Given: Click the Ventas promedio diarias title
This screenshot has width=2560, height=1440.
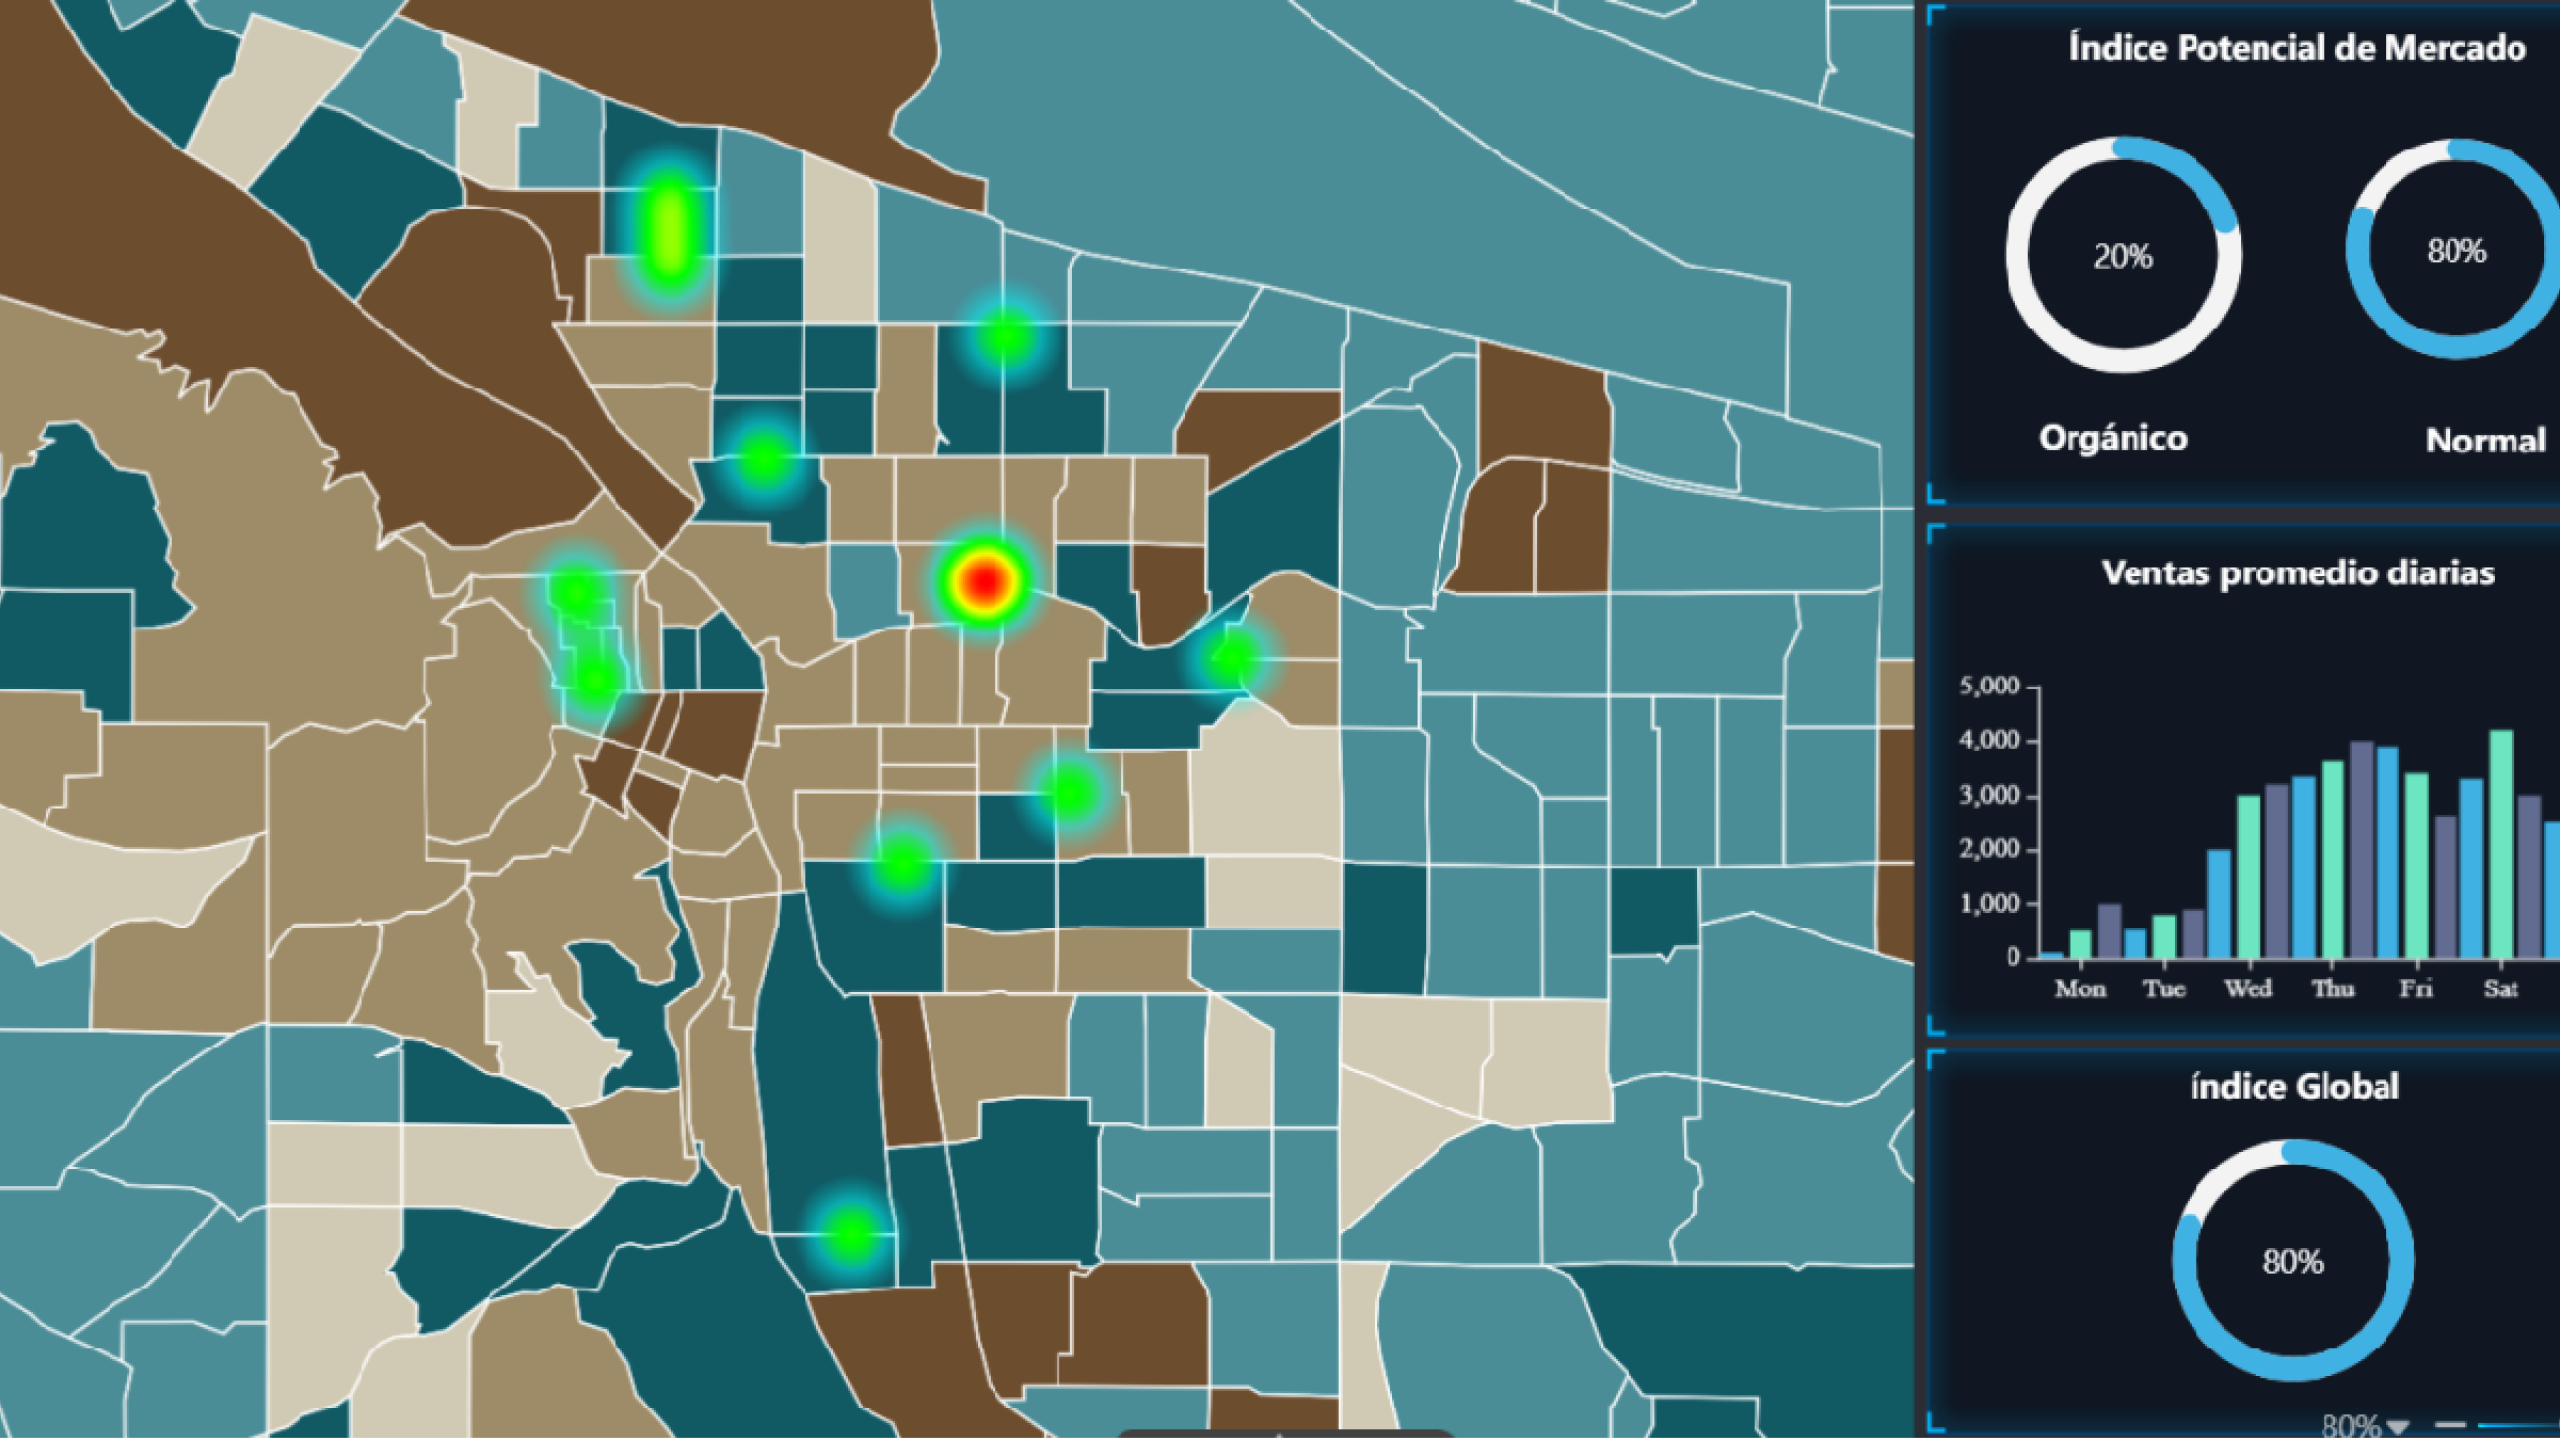Looking at the screenshot, I should point(2297,573).
